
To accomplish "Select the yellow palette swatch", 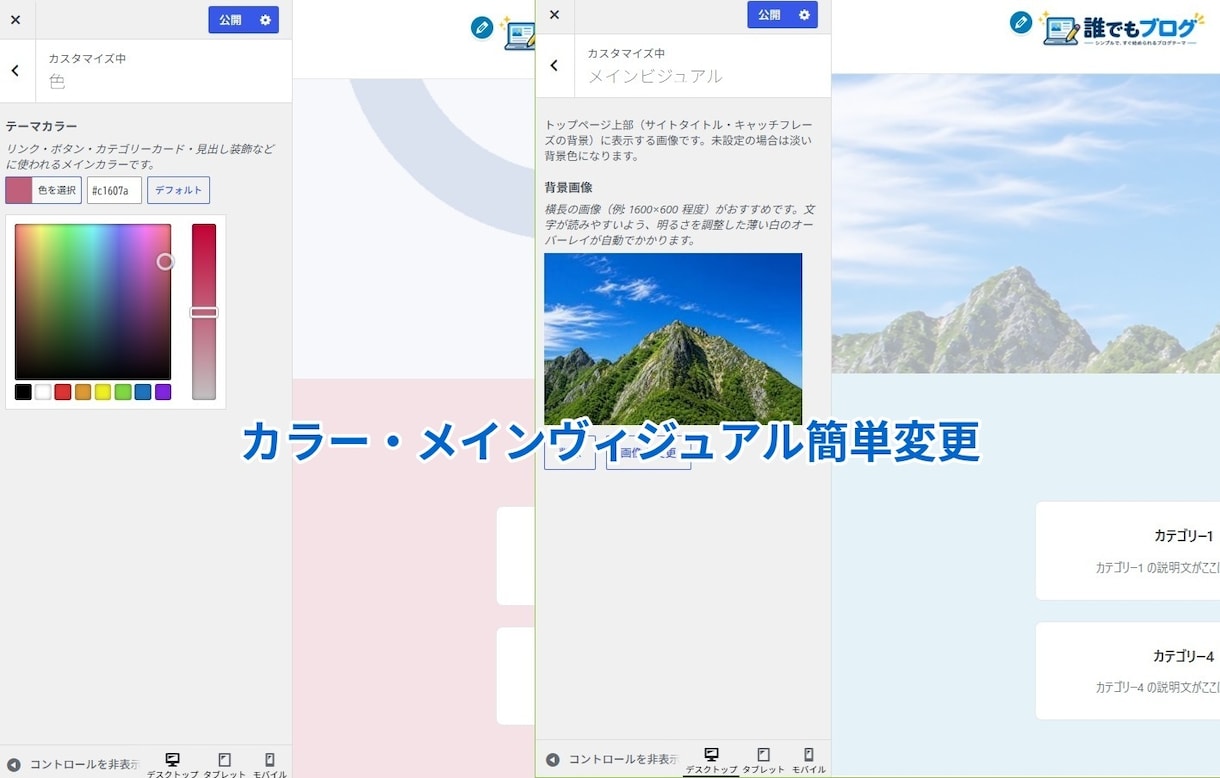I will (x=103, y=392).
